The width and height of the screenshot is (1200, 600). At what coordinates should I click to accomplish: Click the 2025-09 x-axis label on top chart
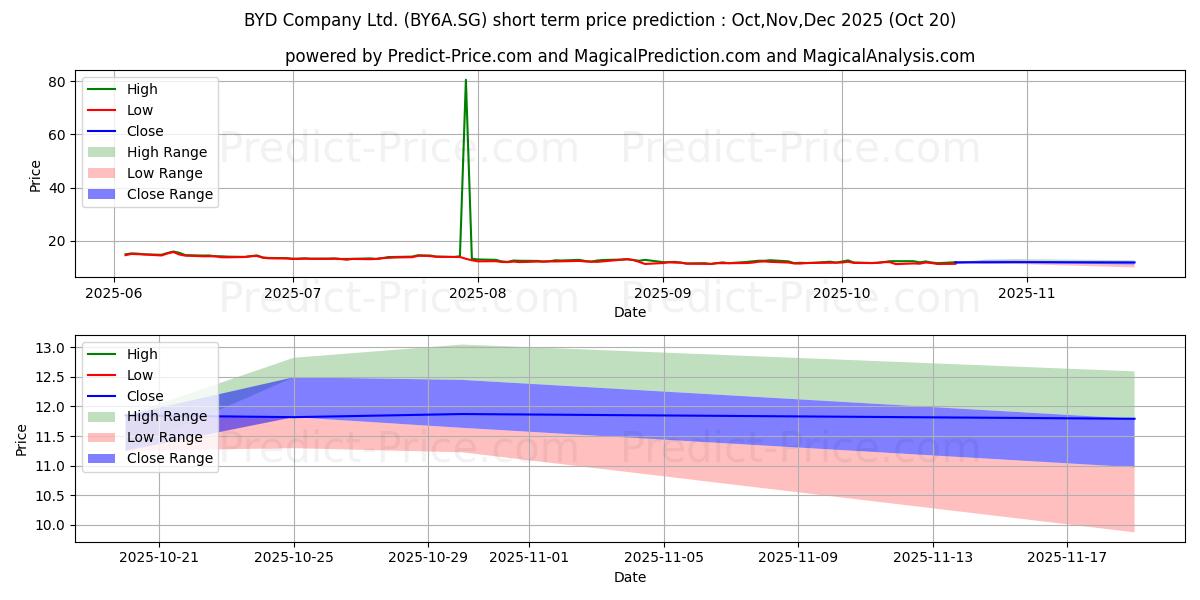tap(660, 293)
